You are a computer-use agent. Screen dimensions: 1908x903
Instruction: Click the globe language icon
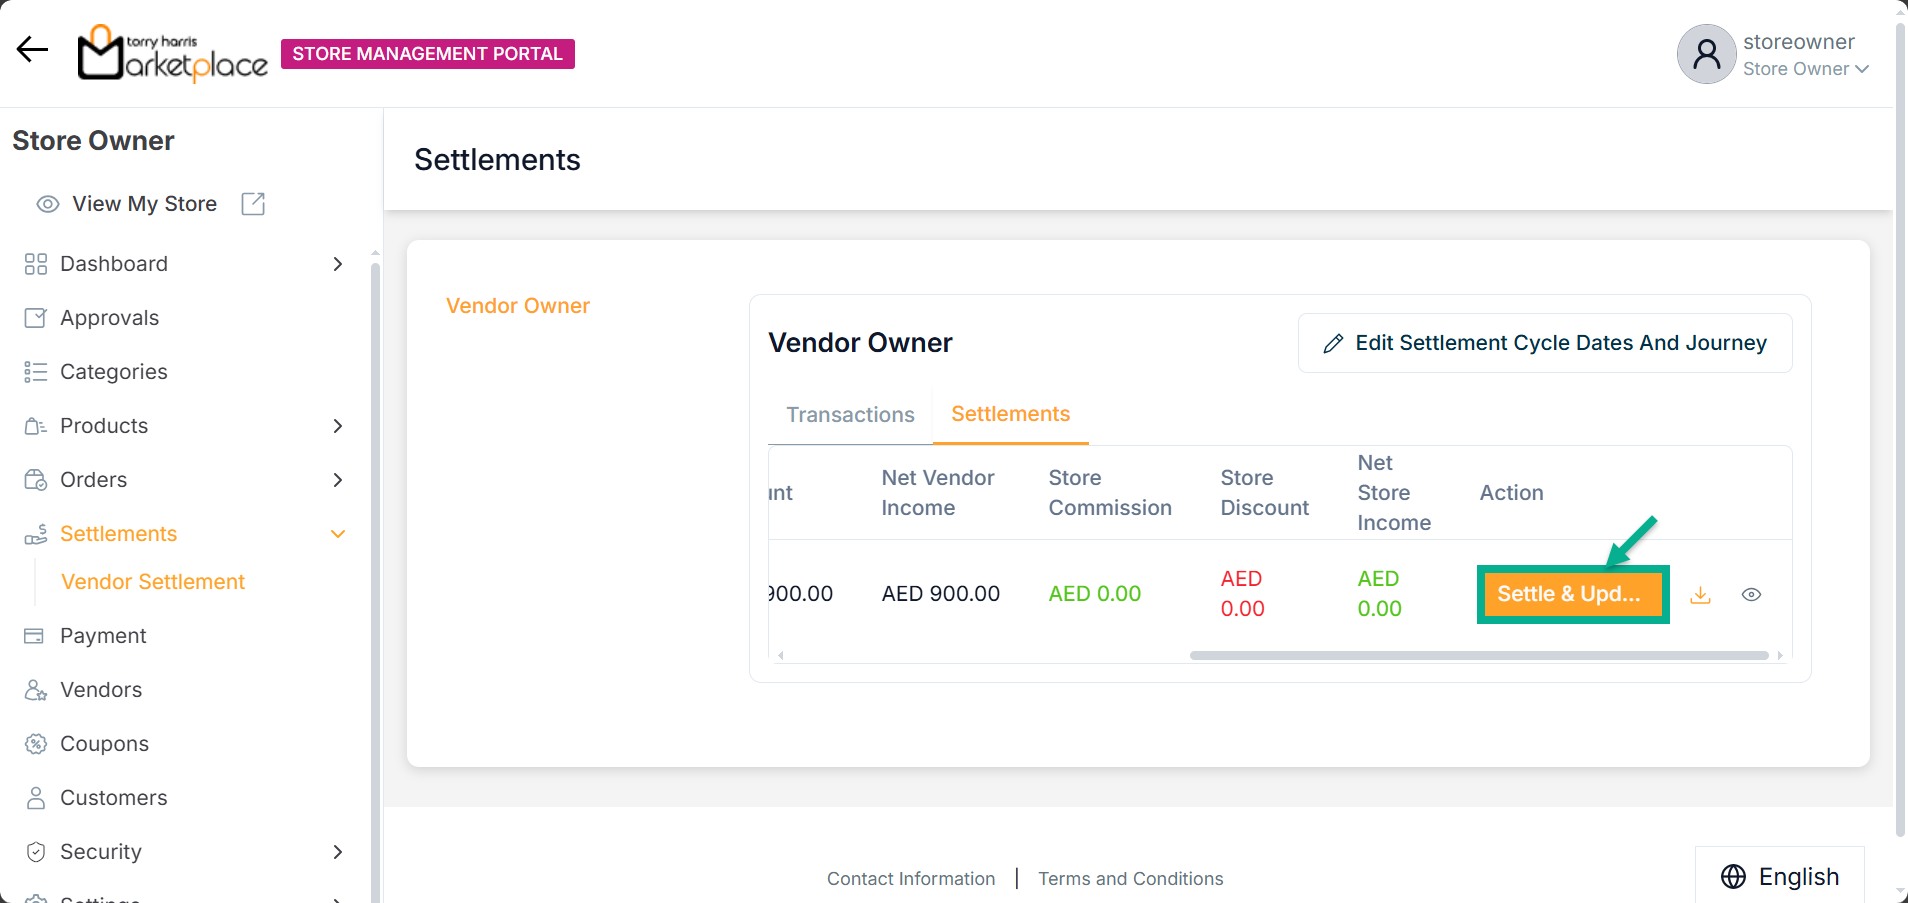point(1733,877)
